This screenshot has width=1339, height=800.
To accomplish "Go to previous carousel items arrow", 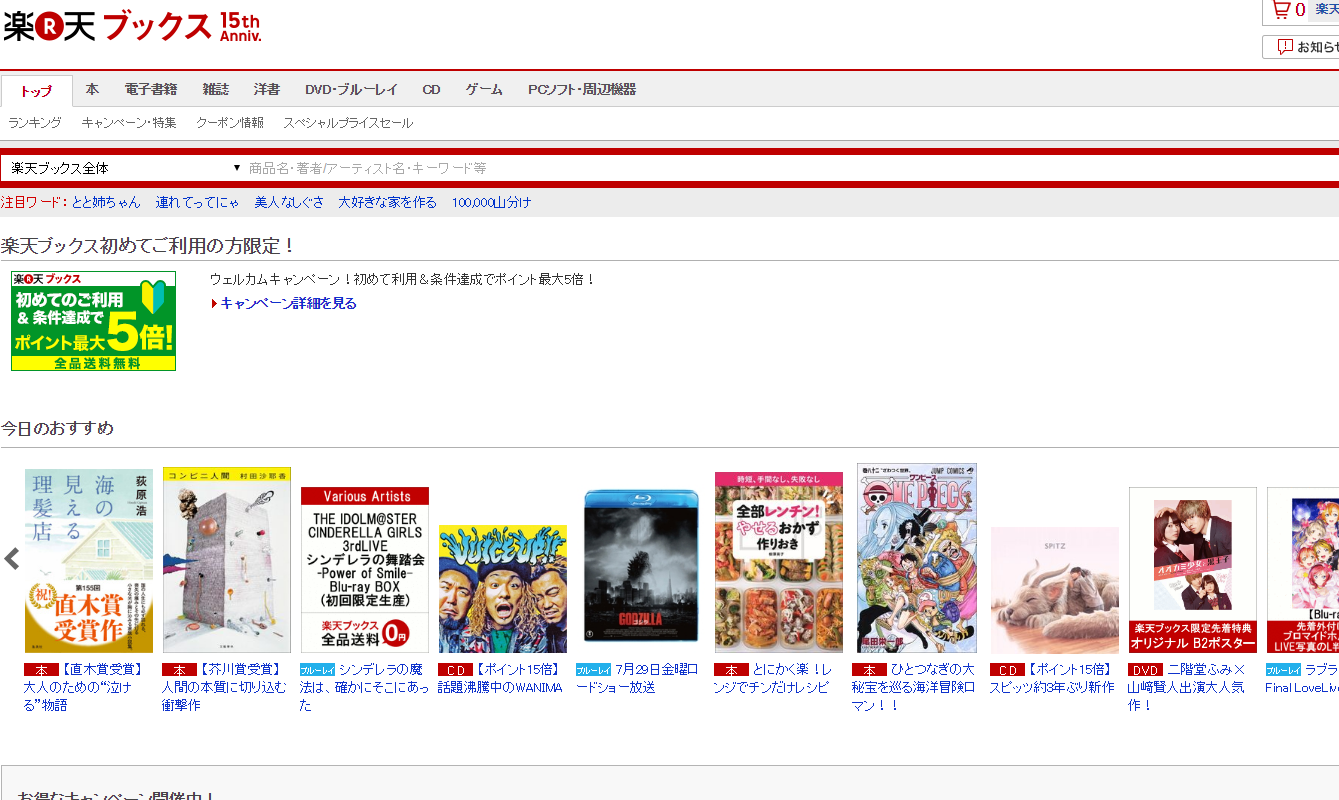I will [12, 558].
